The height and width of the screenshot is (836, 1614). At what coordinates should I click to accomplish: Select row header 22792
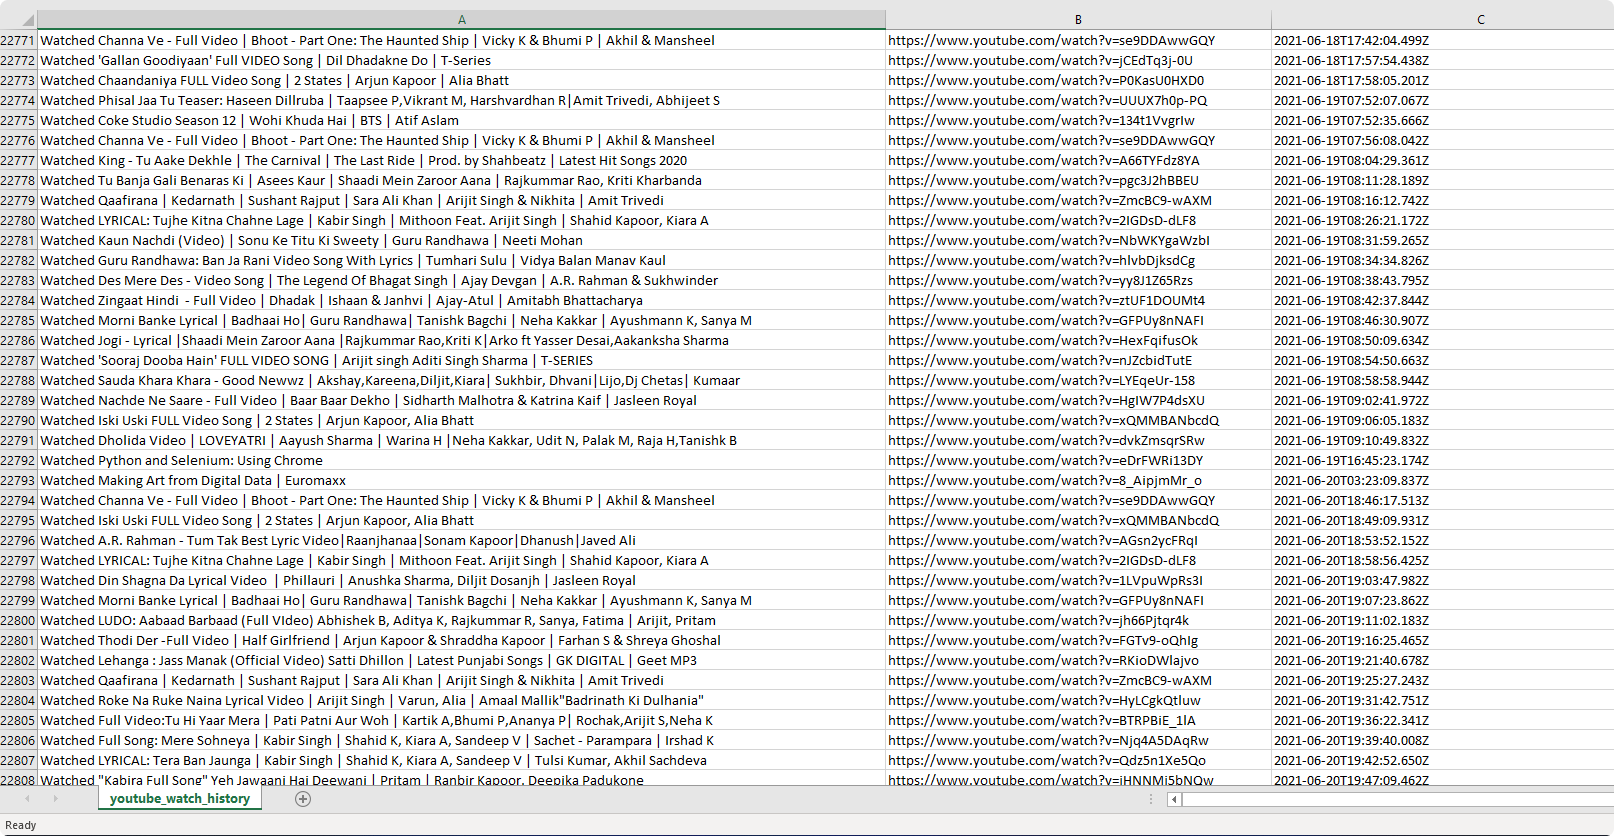[18, 460]
